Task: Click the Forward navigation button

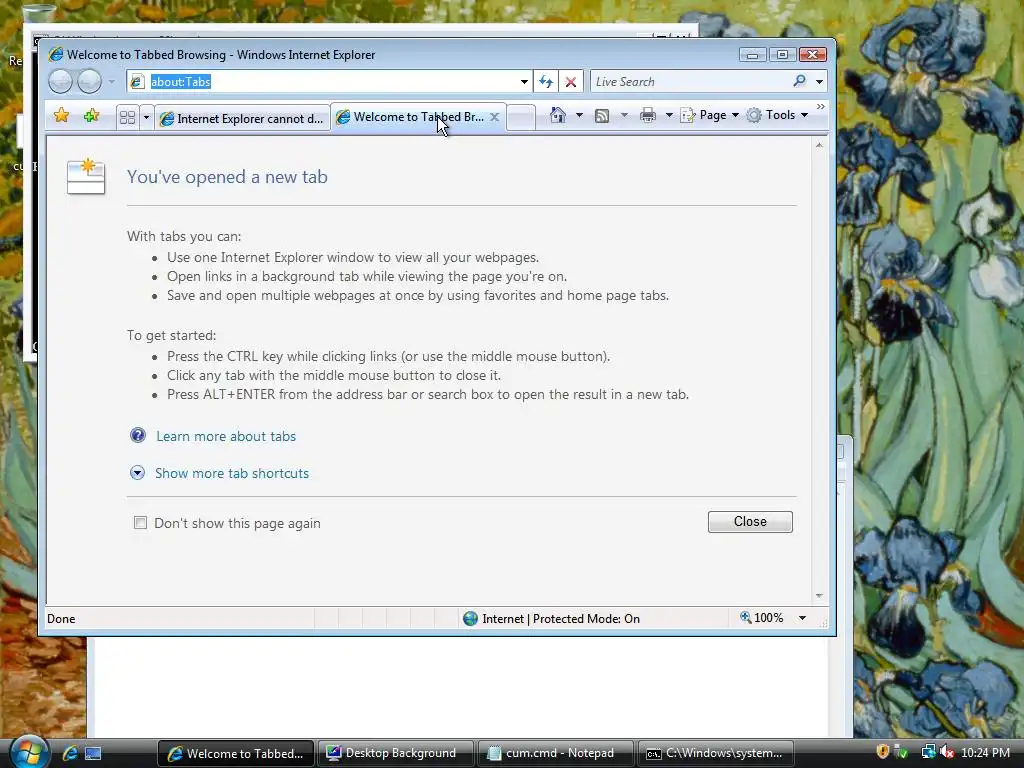Action: (89, 82)
